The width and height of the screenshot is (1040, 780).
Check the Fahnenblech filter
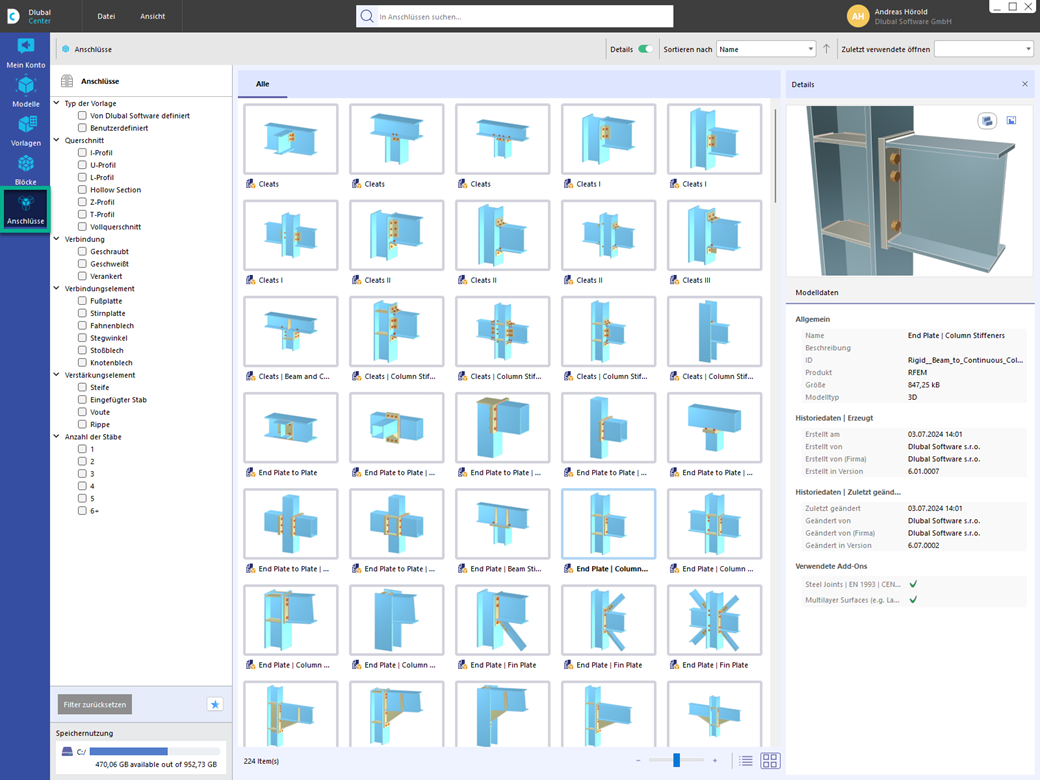pyautogui.click(x=82, y=326)
